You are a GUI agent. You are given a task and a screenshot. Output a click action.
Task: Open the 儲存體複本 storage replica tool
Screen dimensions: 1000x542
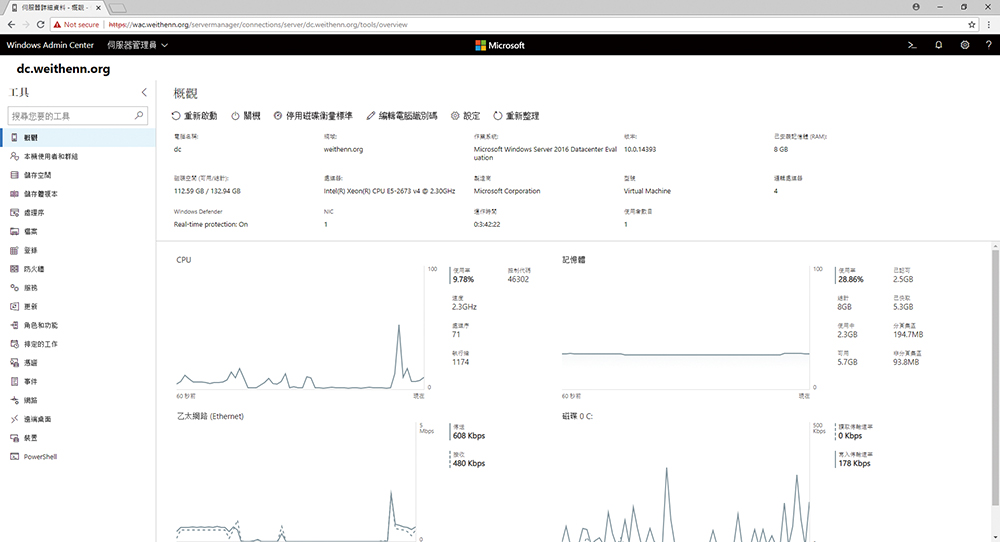point(77,194)
